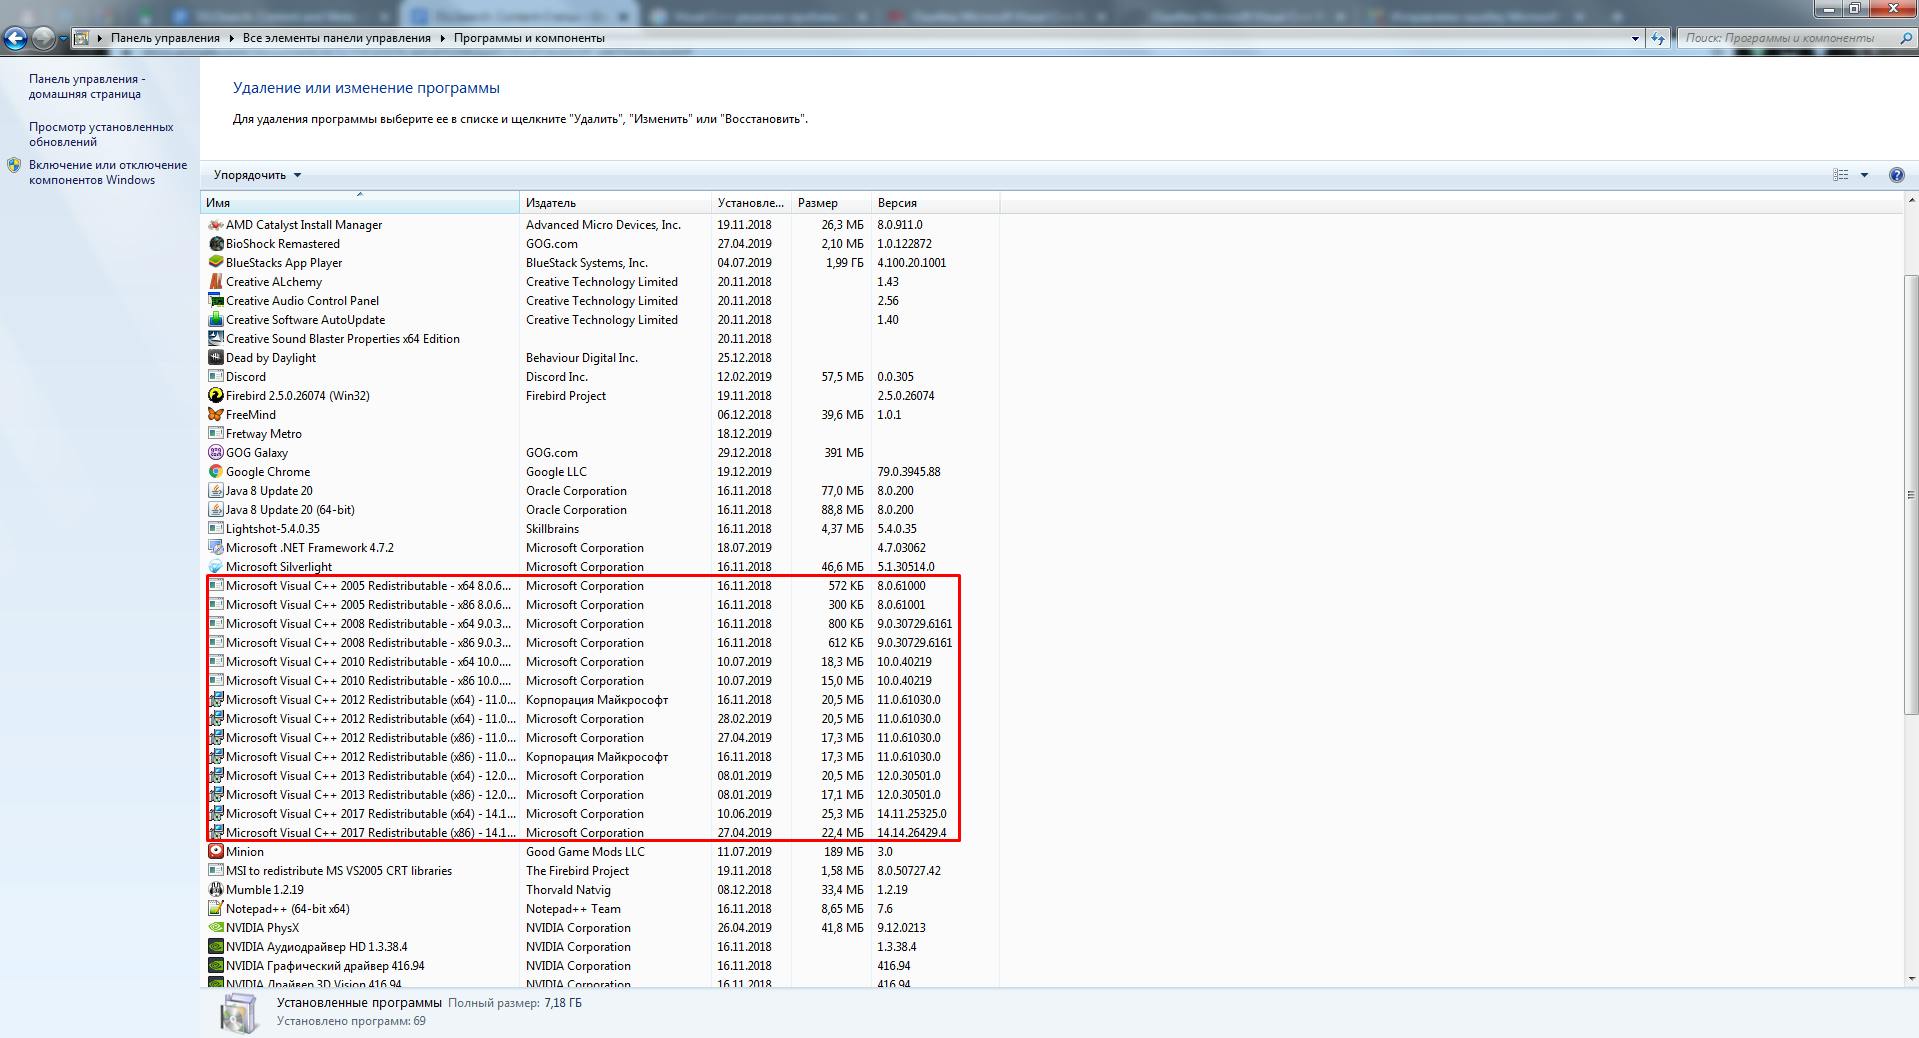
Task: Click the Dead by Daylight icon
Action: pos(216,358)
